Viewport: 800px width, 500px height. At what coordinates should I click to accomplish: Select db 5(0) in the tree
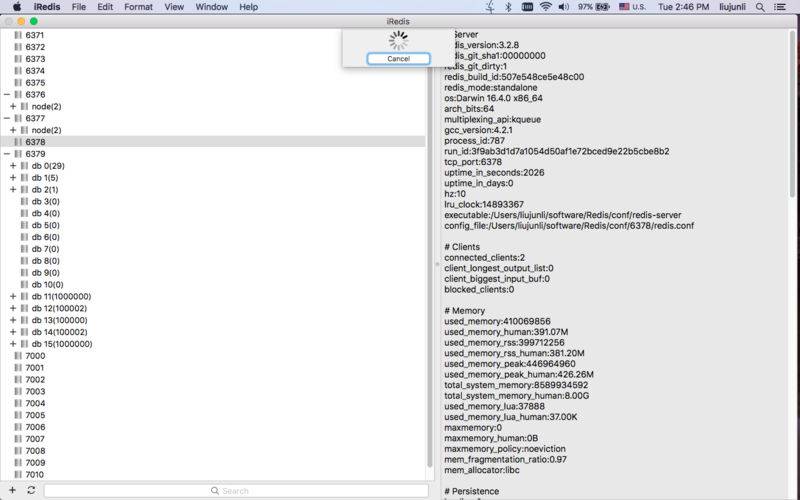pos(45,225)
